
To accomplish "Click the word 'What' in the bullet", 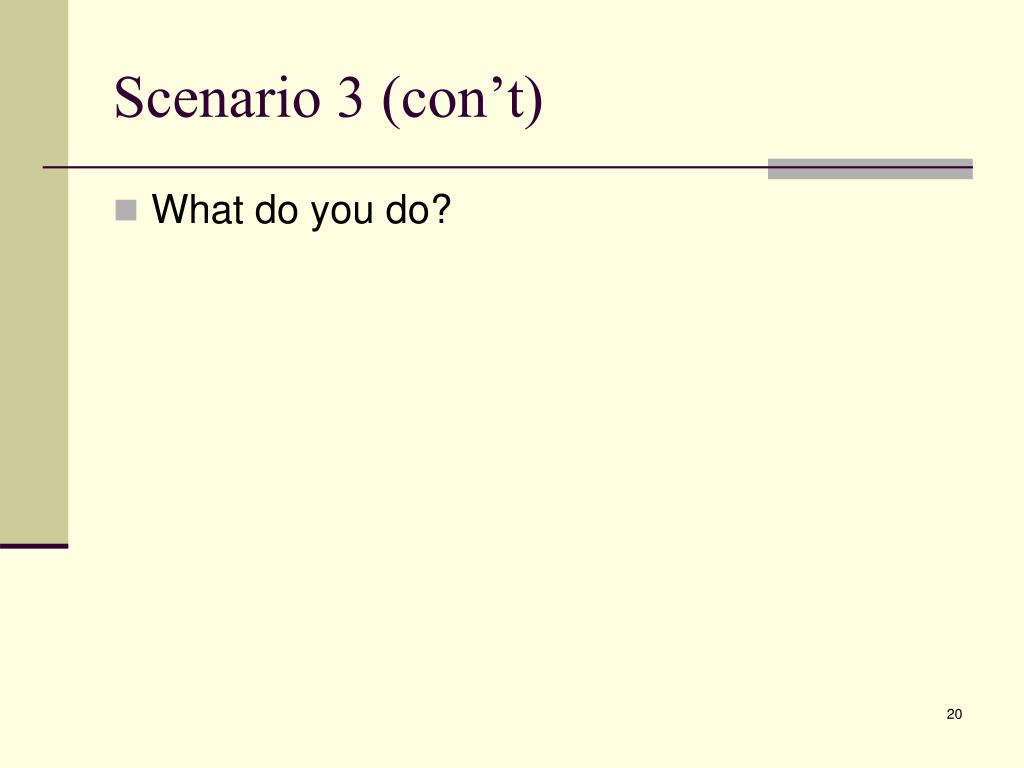I will point(198,209).
